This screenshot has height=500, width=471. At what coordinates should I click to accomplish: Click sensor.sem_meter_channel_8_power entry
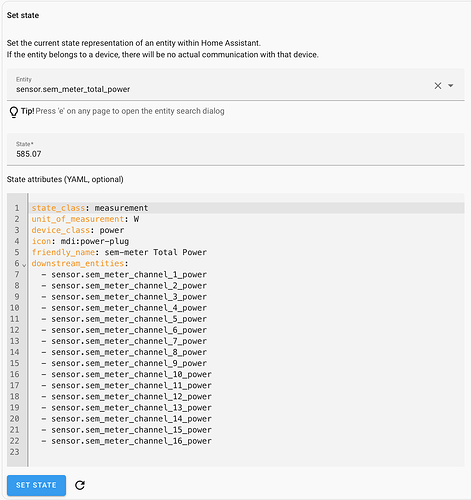point(129,352)
